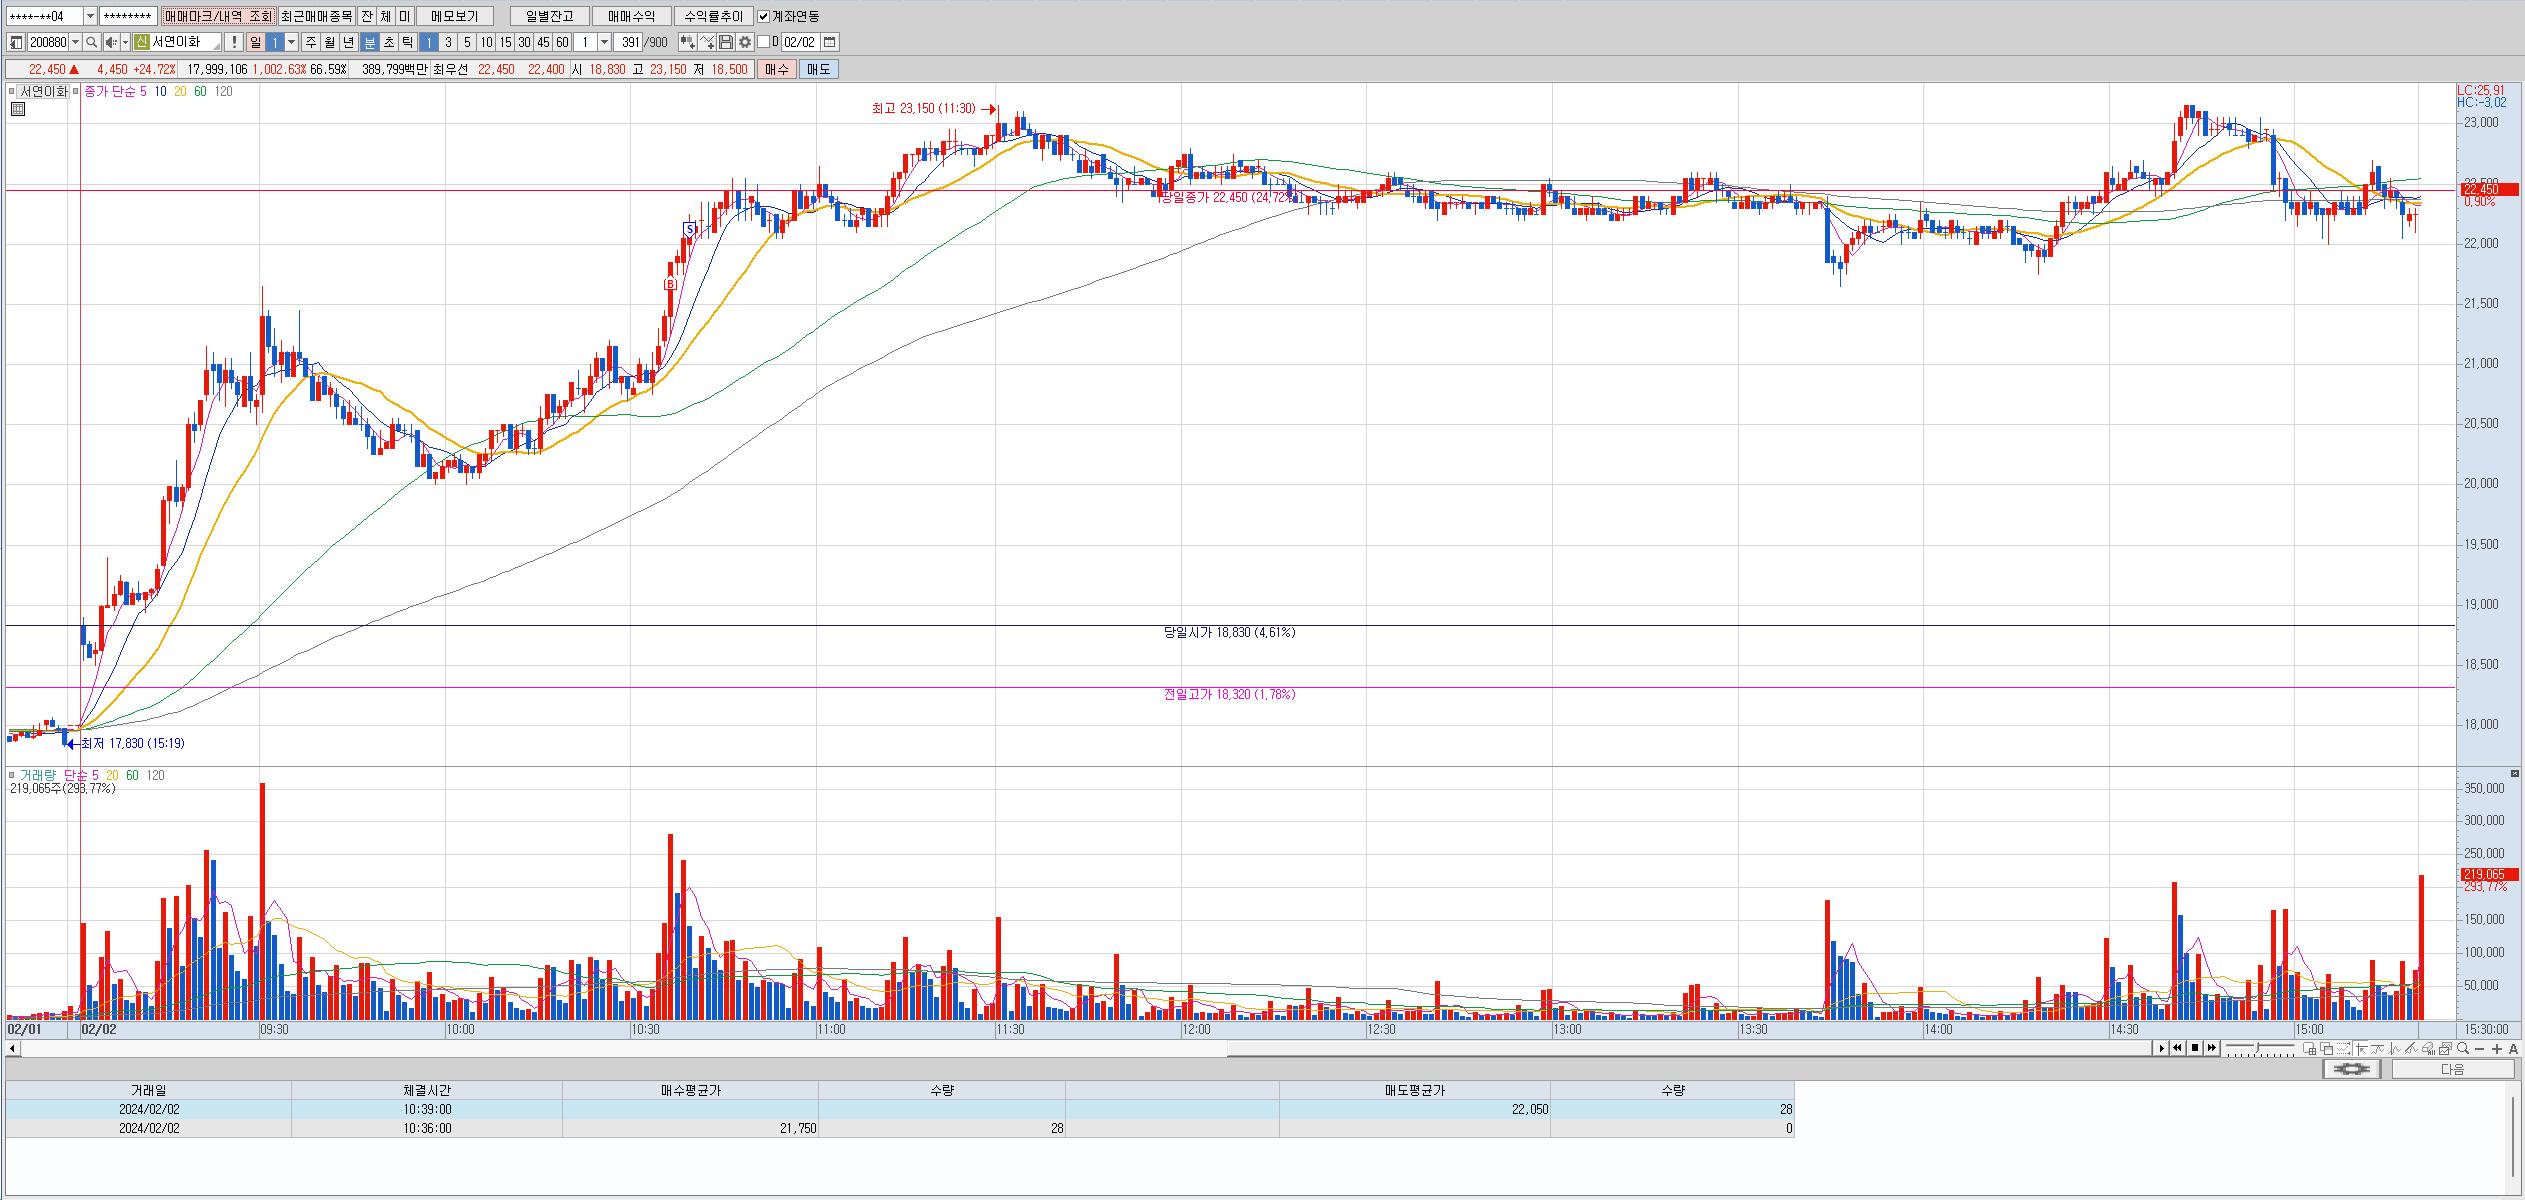This screenshot has width=2525, height=1200.
Task: Select the 매매수익 tab
Action: 631,16
